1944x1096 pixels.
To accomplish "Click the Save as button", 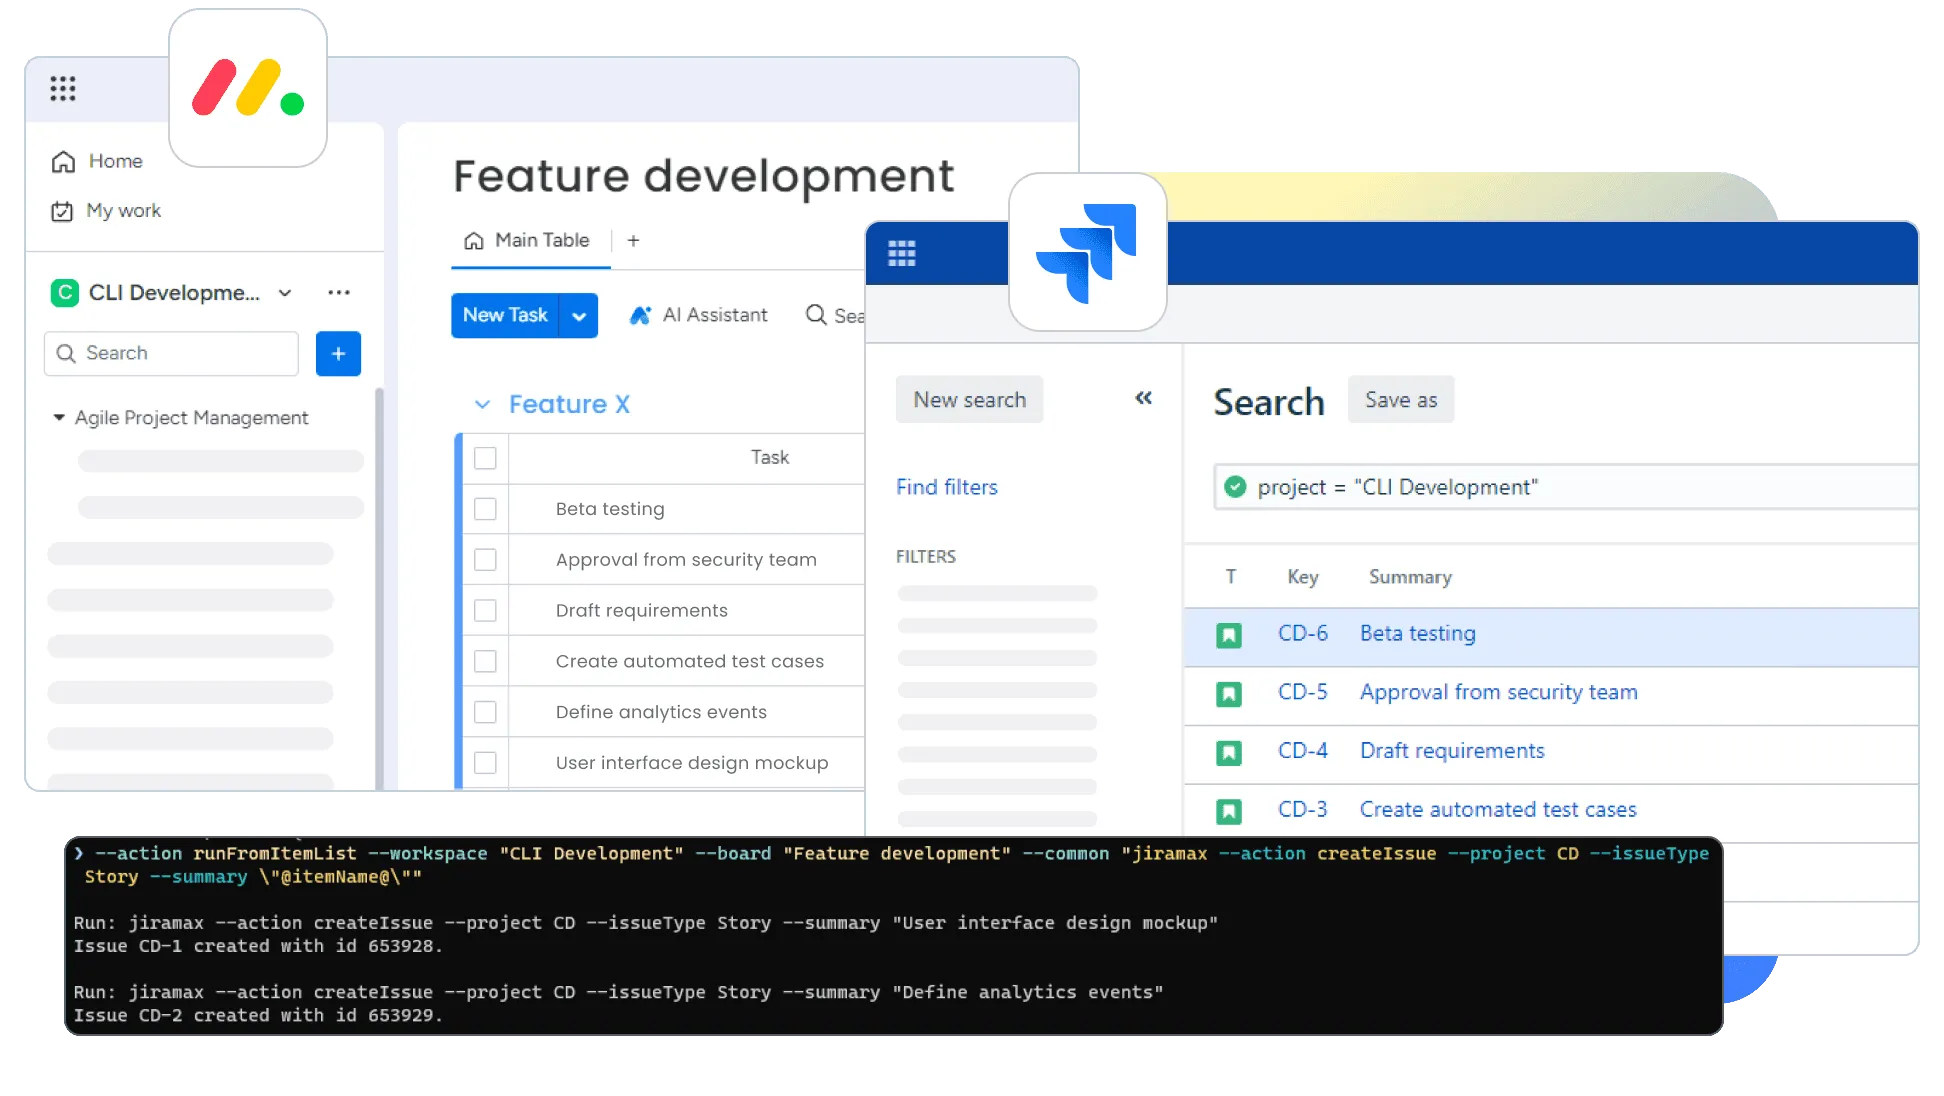I will point(1400,400).
